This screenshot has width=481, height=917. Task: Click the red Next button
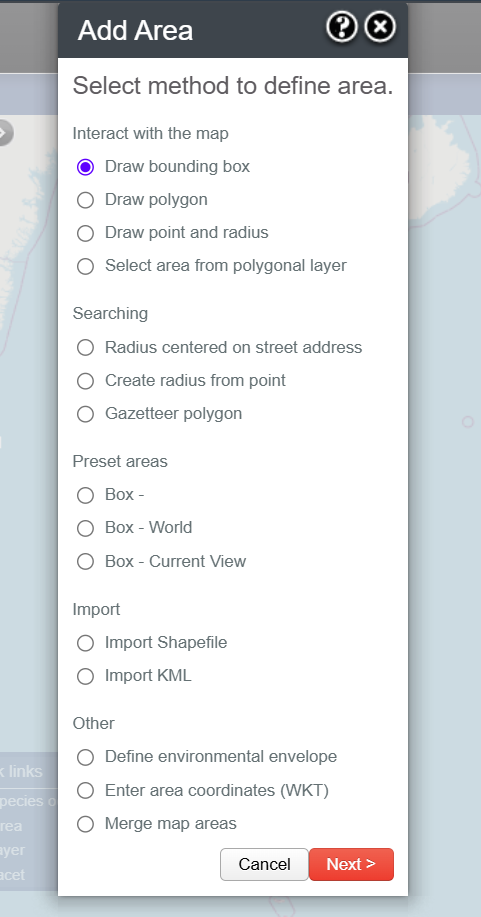click(x=351, y=864)
